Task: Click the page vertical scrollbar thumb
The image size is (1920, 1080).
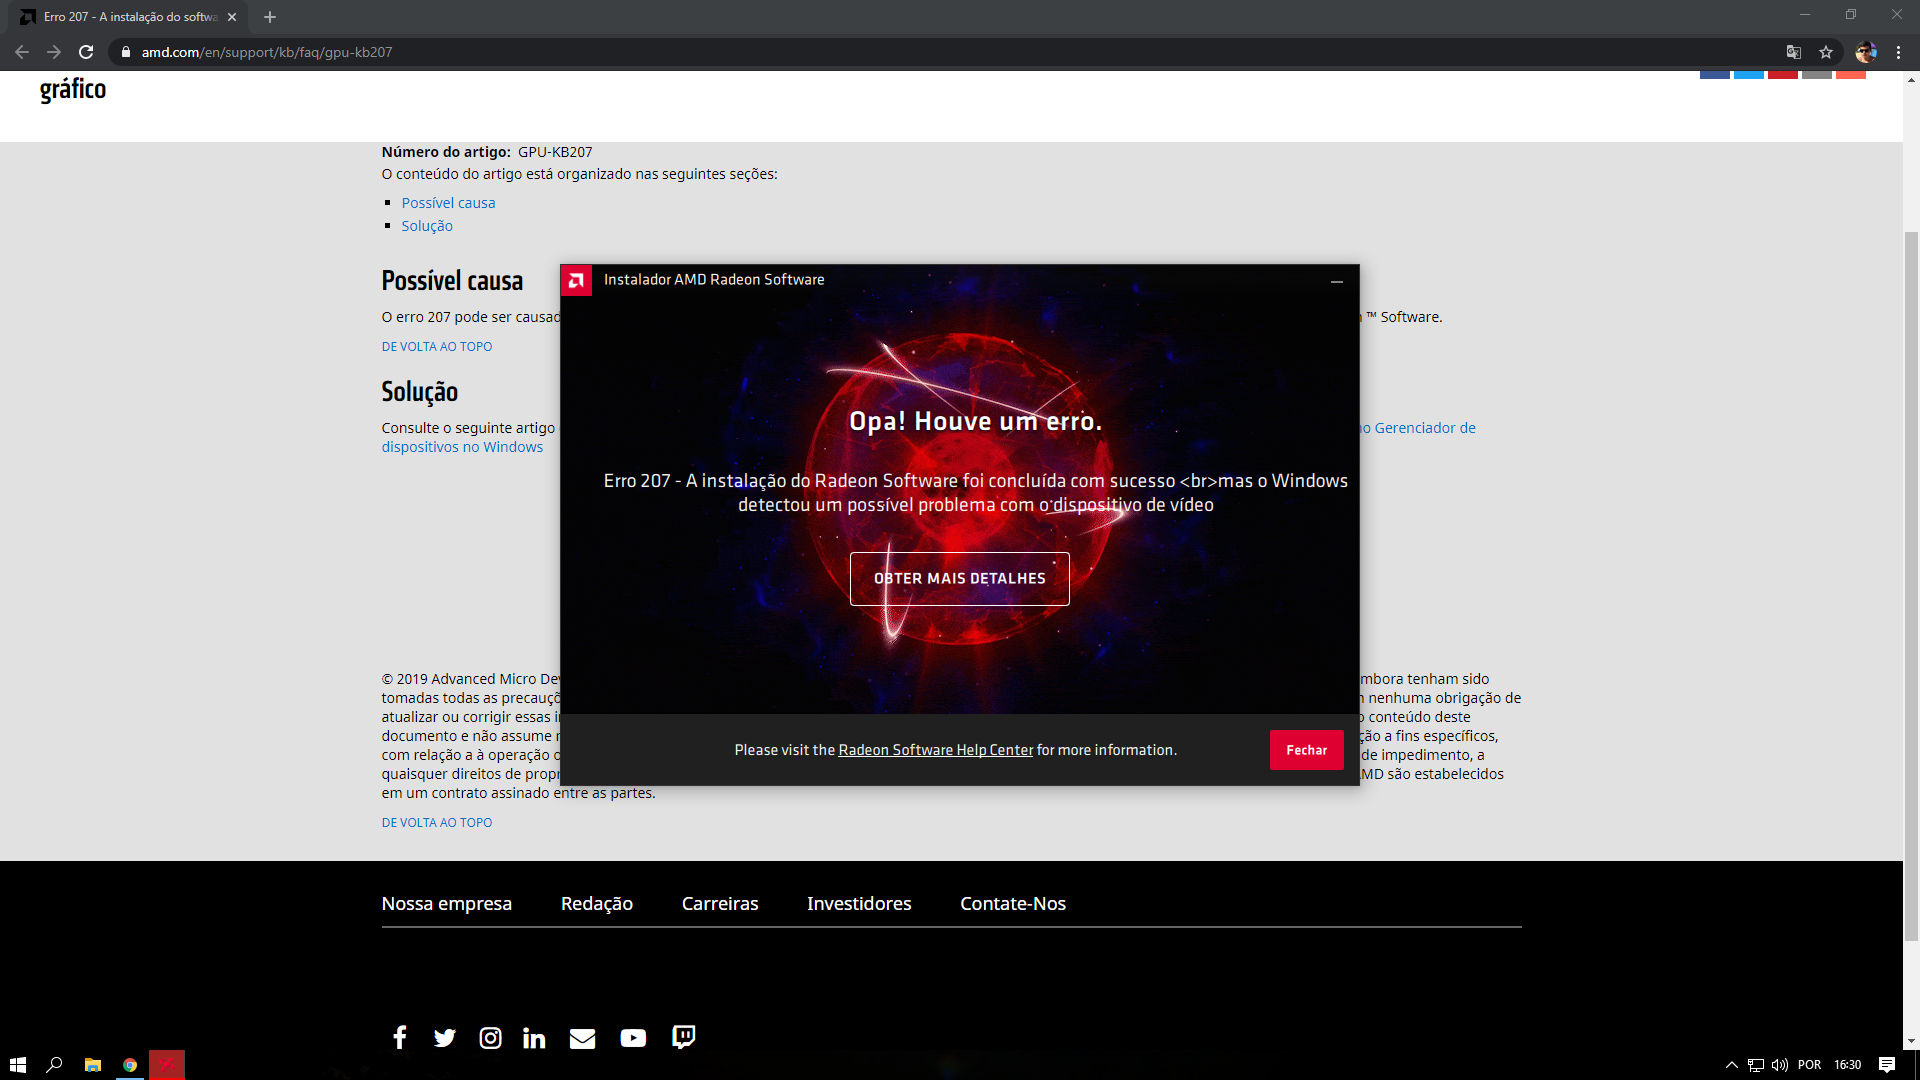Action: pos(1911,586)
